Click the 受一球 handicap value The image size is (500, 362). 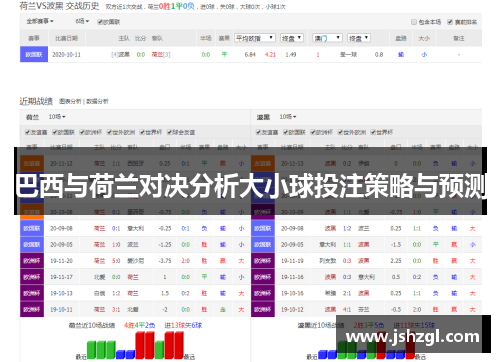pos(348,55)
